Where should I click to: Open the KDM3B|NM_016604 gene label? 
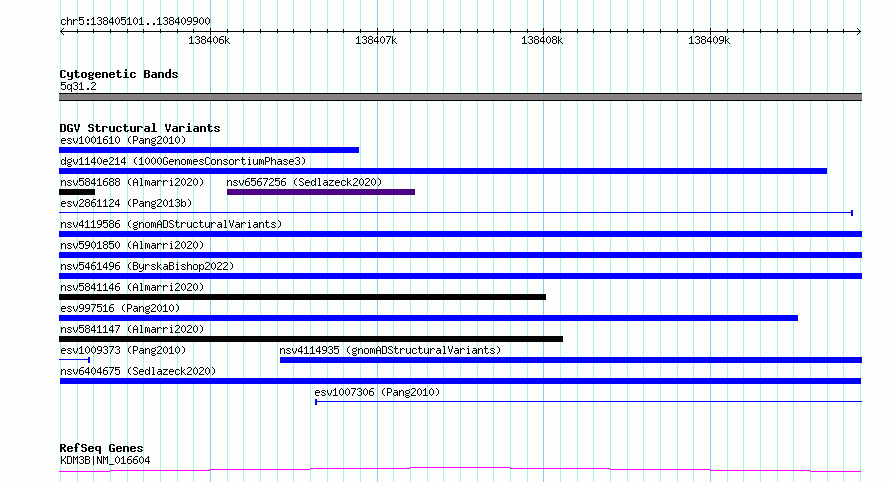coord(105,460)
